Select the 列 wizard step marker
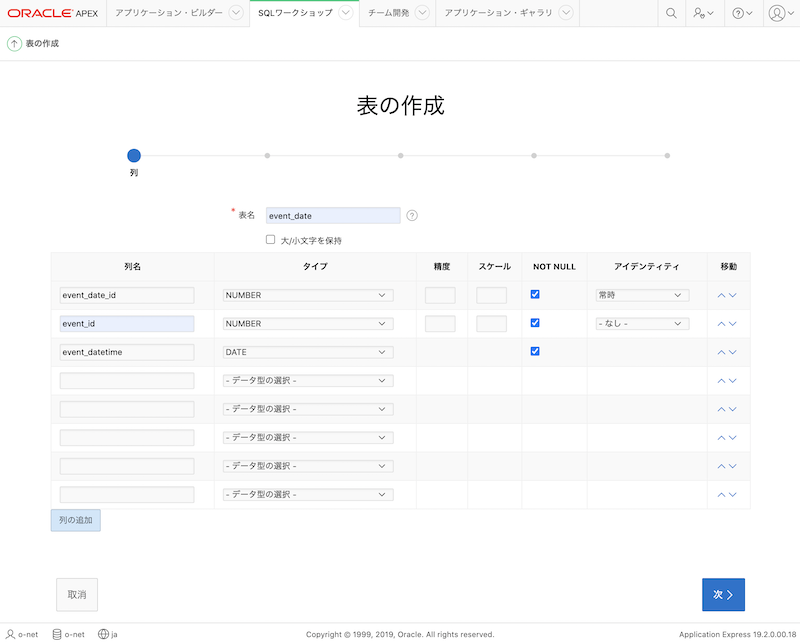The width and height of the screenshot is (800, 642). pos(134,156)
